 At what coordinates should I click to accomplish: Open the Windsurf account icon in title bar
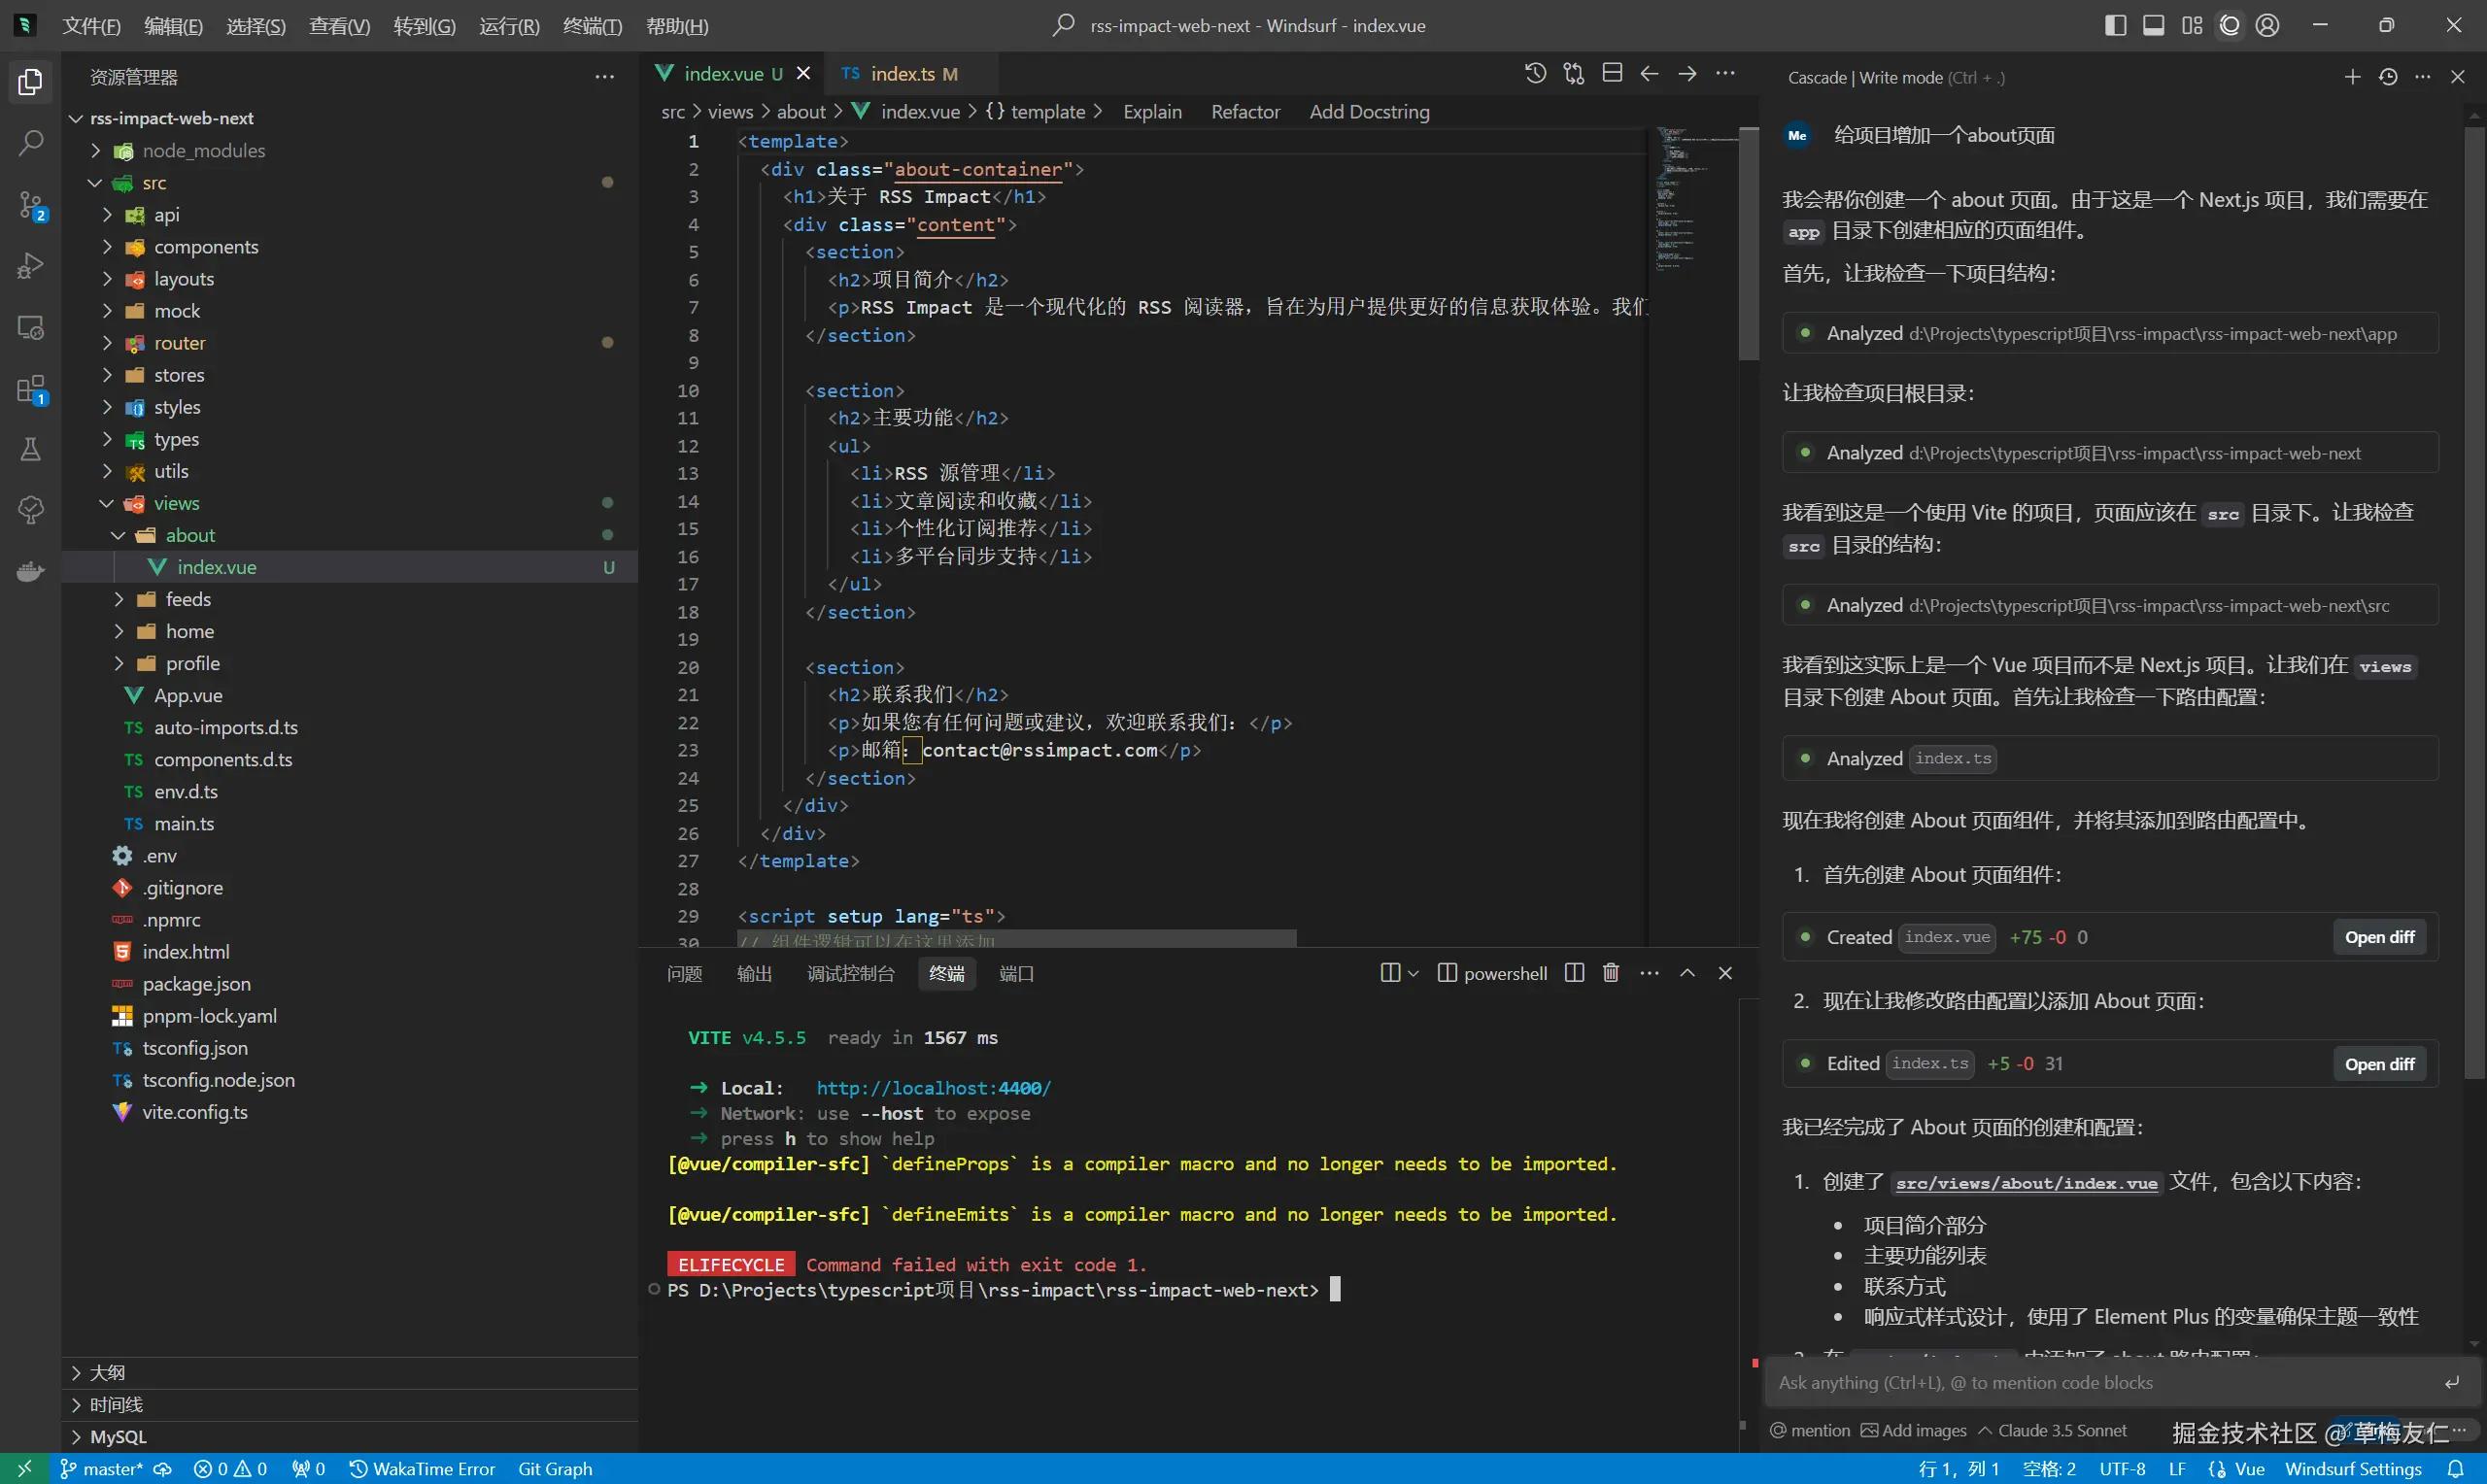[x=2268, y=25]
